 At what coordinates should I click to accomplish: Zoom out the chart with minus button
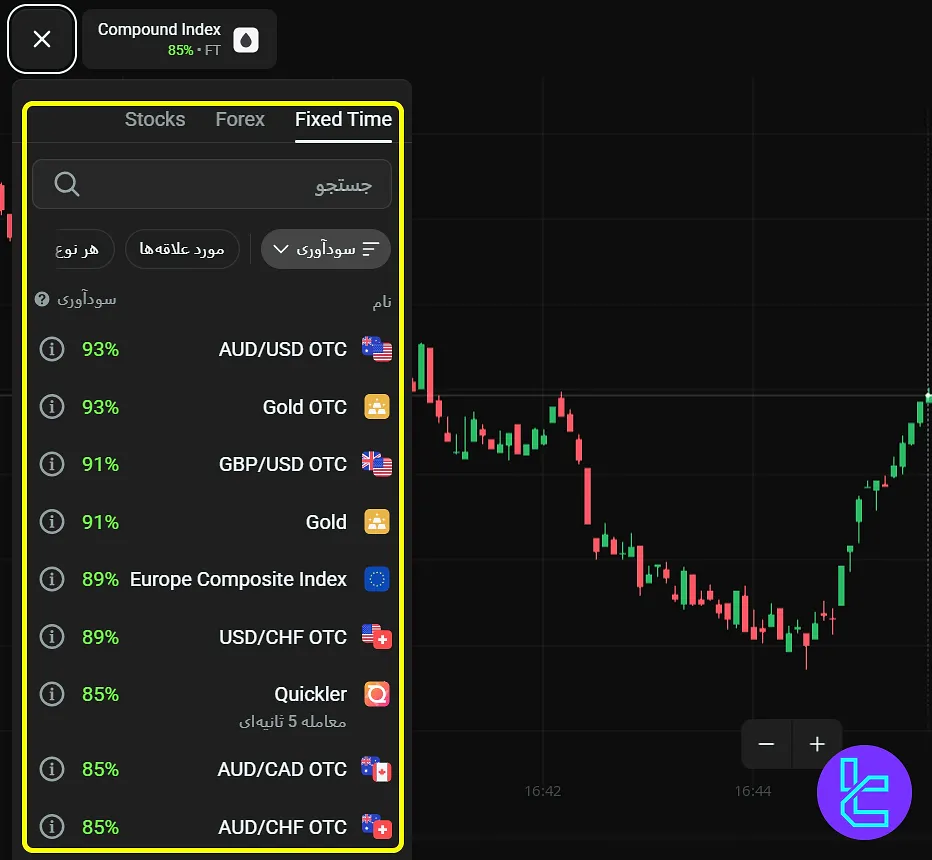pos(767,744)
